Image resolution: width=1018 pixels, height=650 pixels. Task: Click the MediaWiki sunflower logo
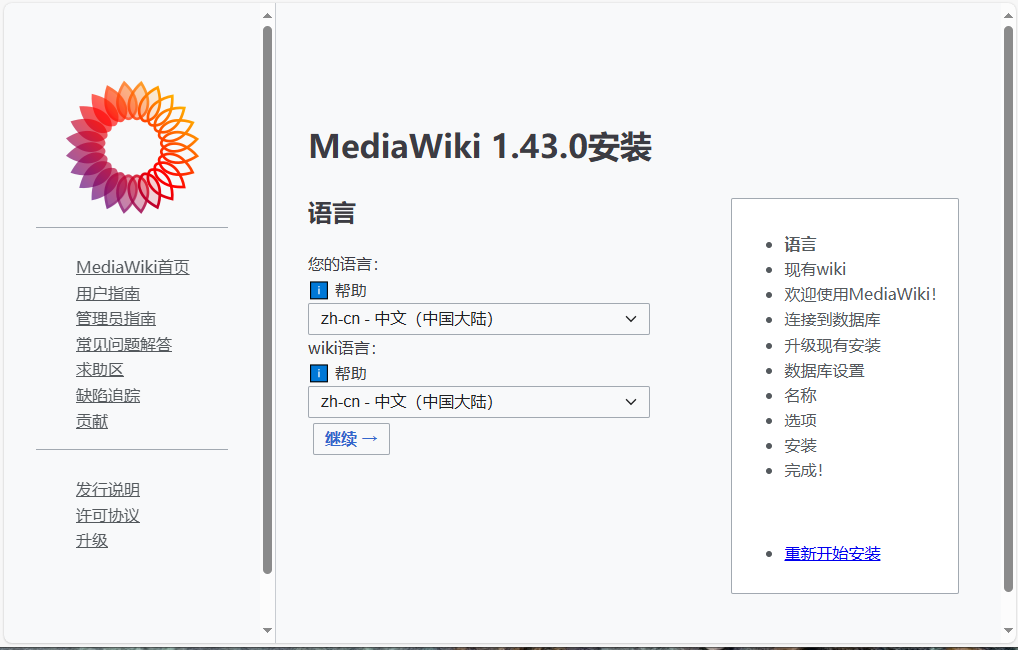tap(132, 147)
